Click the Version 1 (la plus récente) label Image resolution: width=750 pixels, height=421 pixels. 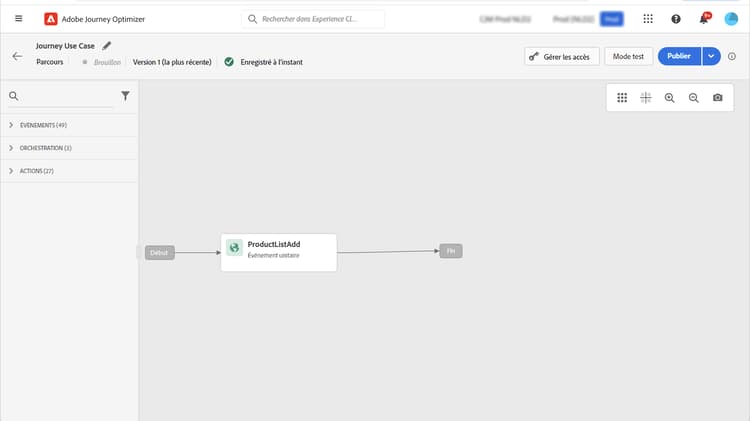click(x=172, y=62)
